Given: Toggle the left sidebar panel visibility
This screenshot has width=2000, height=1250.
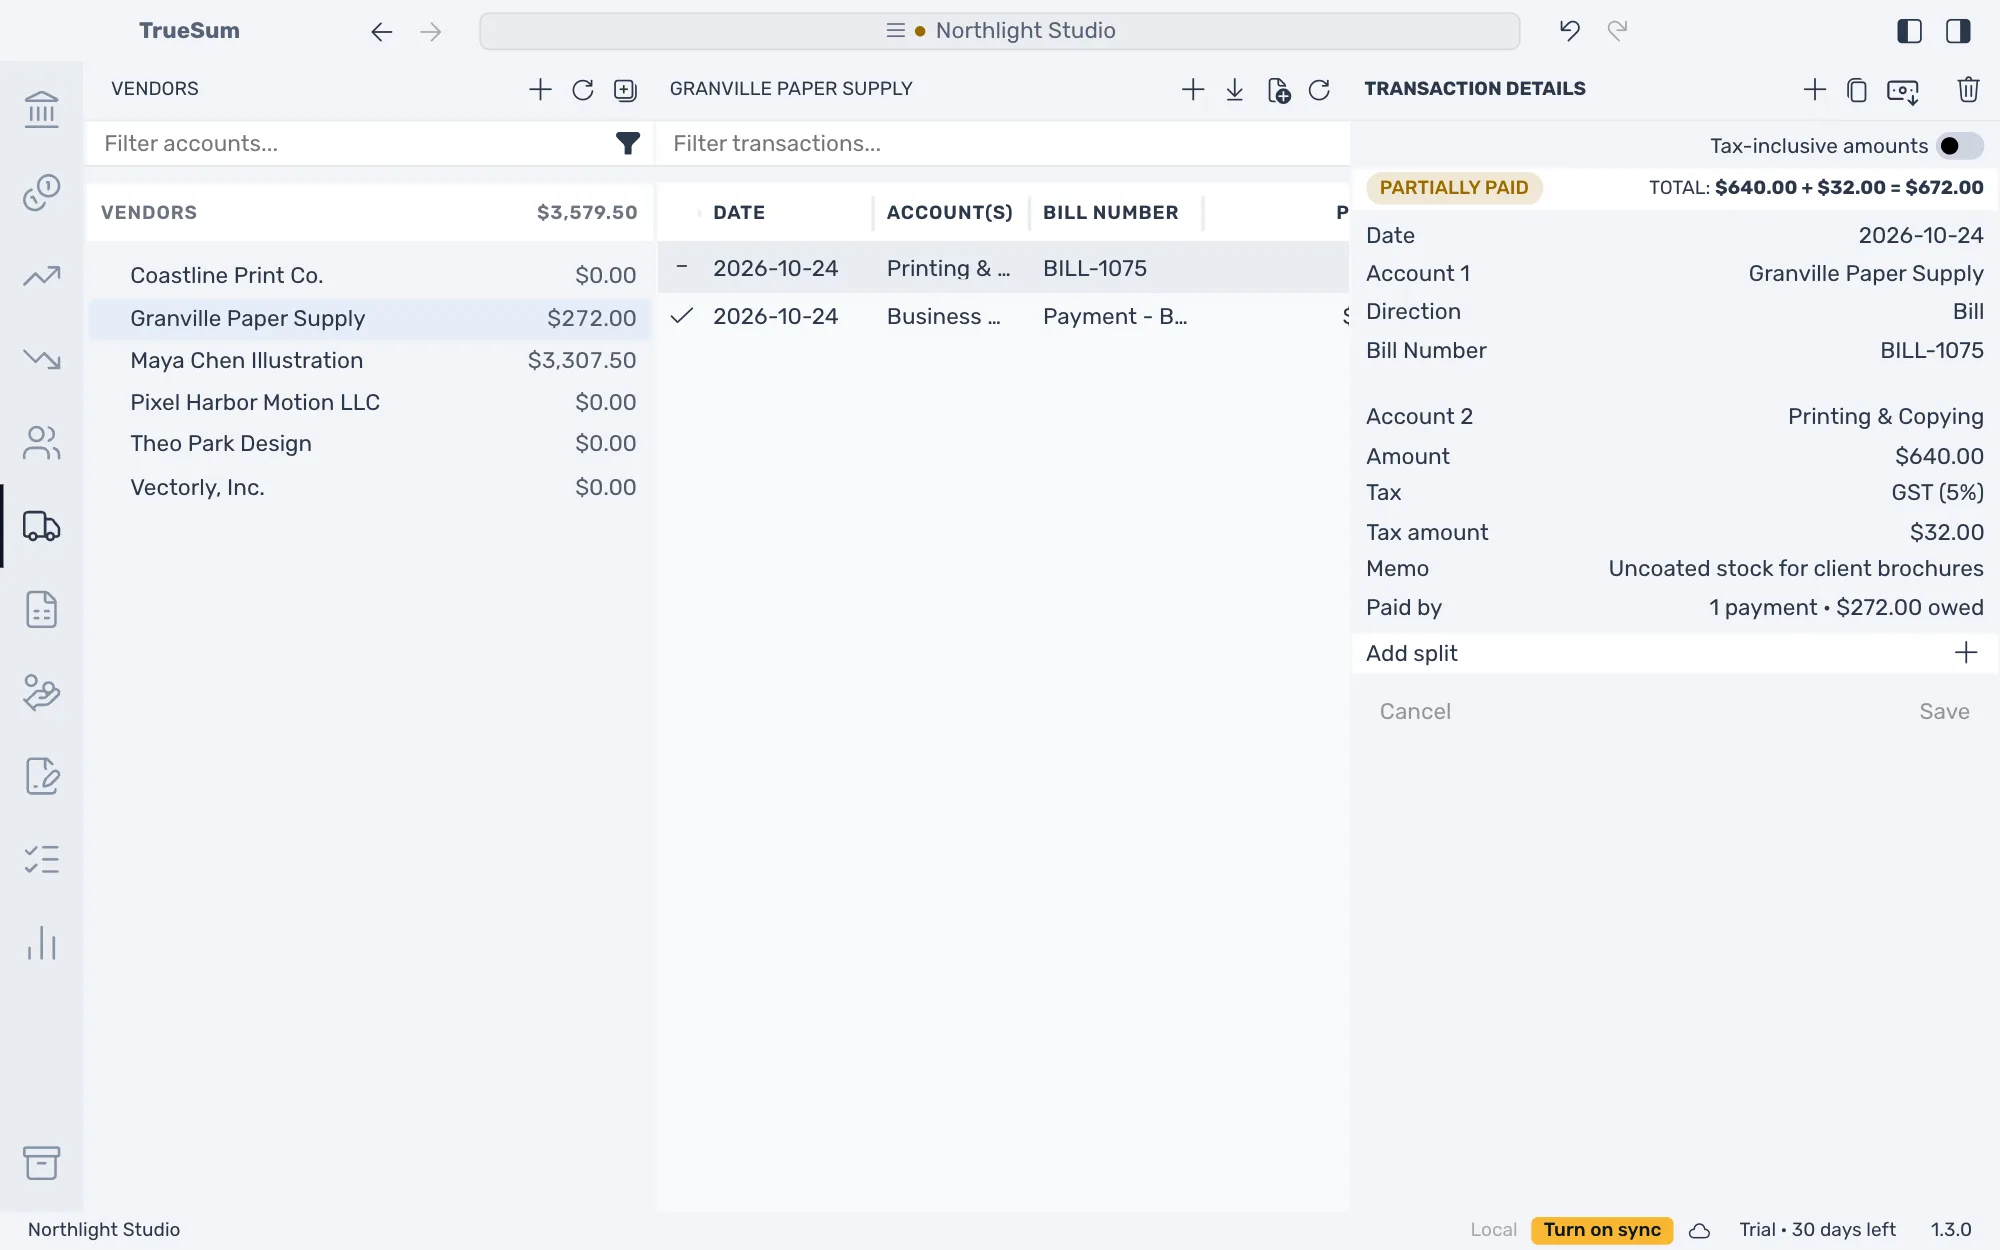Looking at the screenshot, I should 1909,31.
